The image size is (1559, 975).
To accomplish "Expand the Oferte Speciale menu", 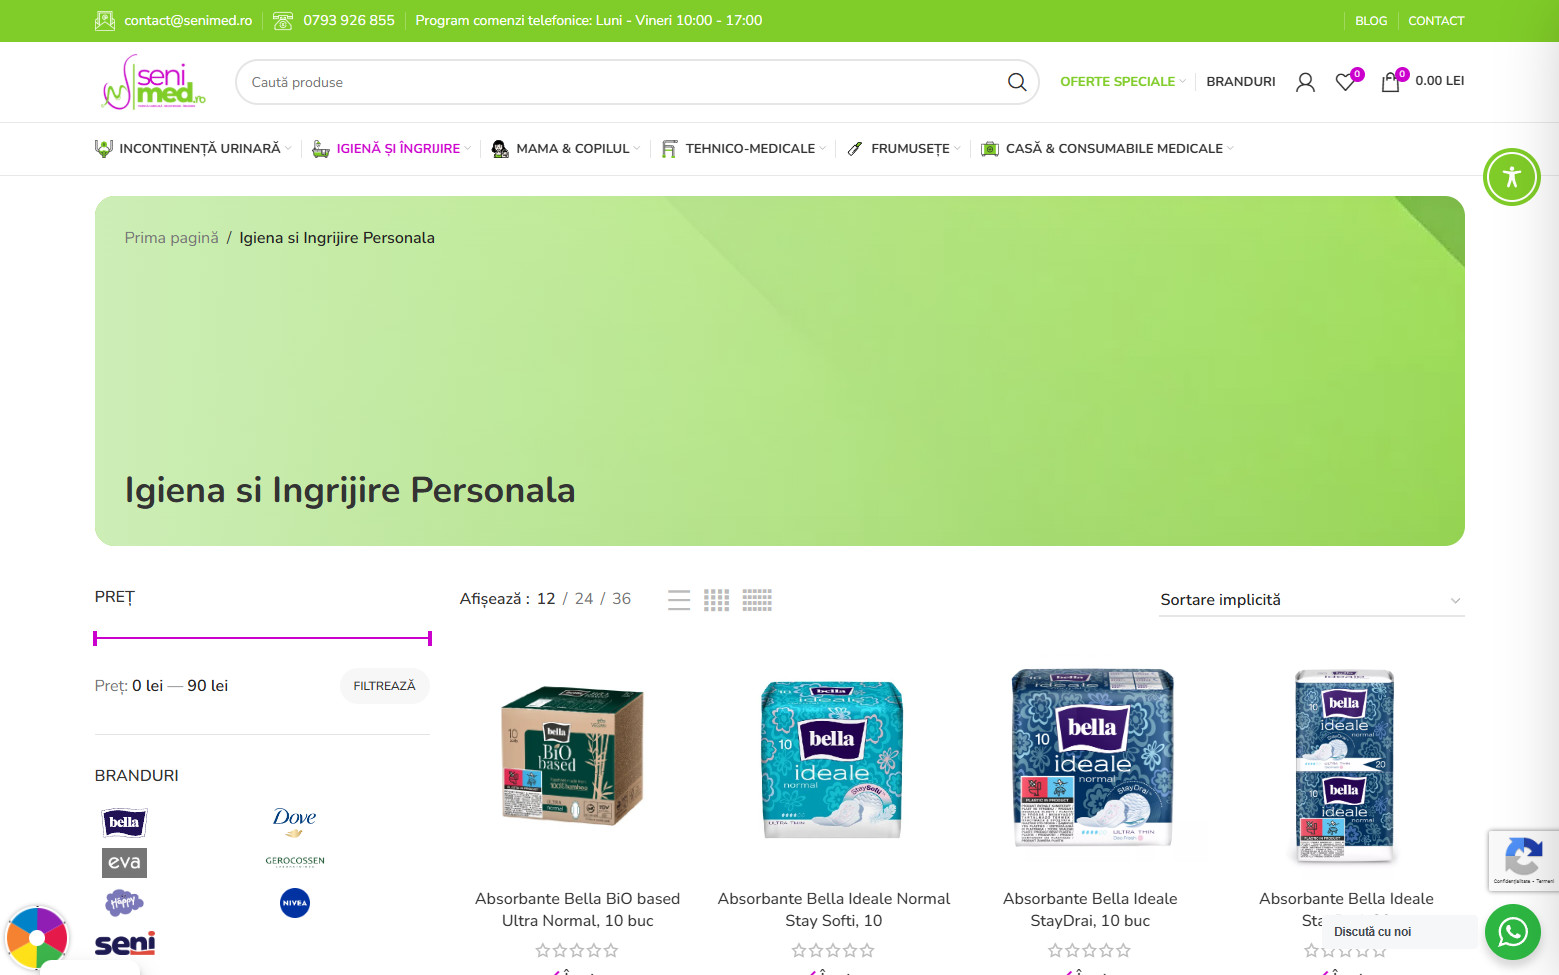I will [1122, 82].
